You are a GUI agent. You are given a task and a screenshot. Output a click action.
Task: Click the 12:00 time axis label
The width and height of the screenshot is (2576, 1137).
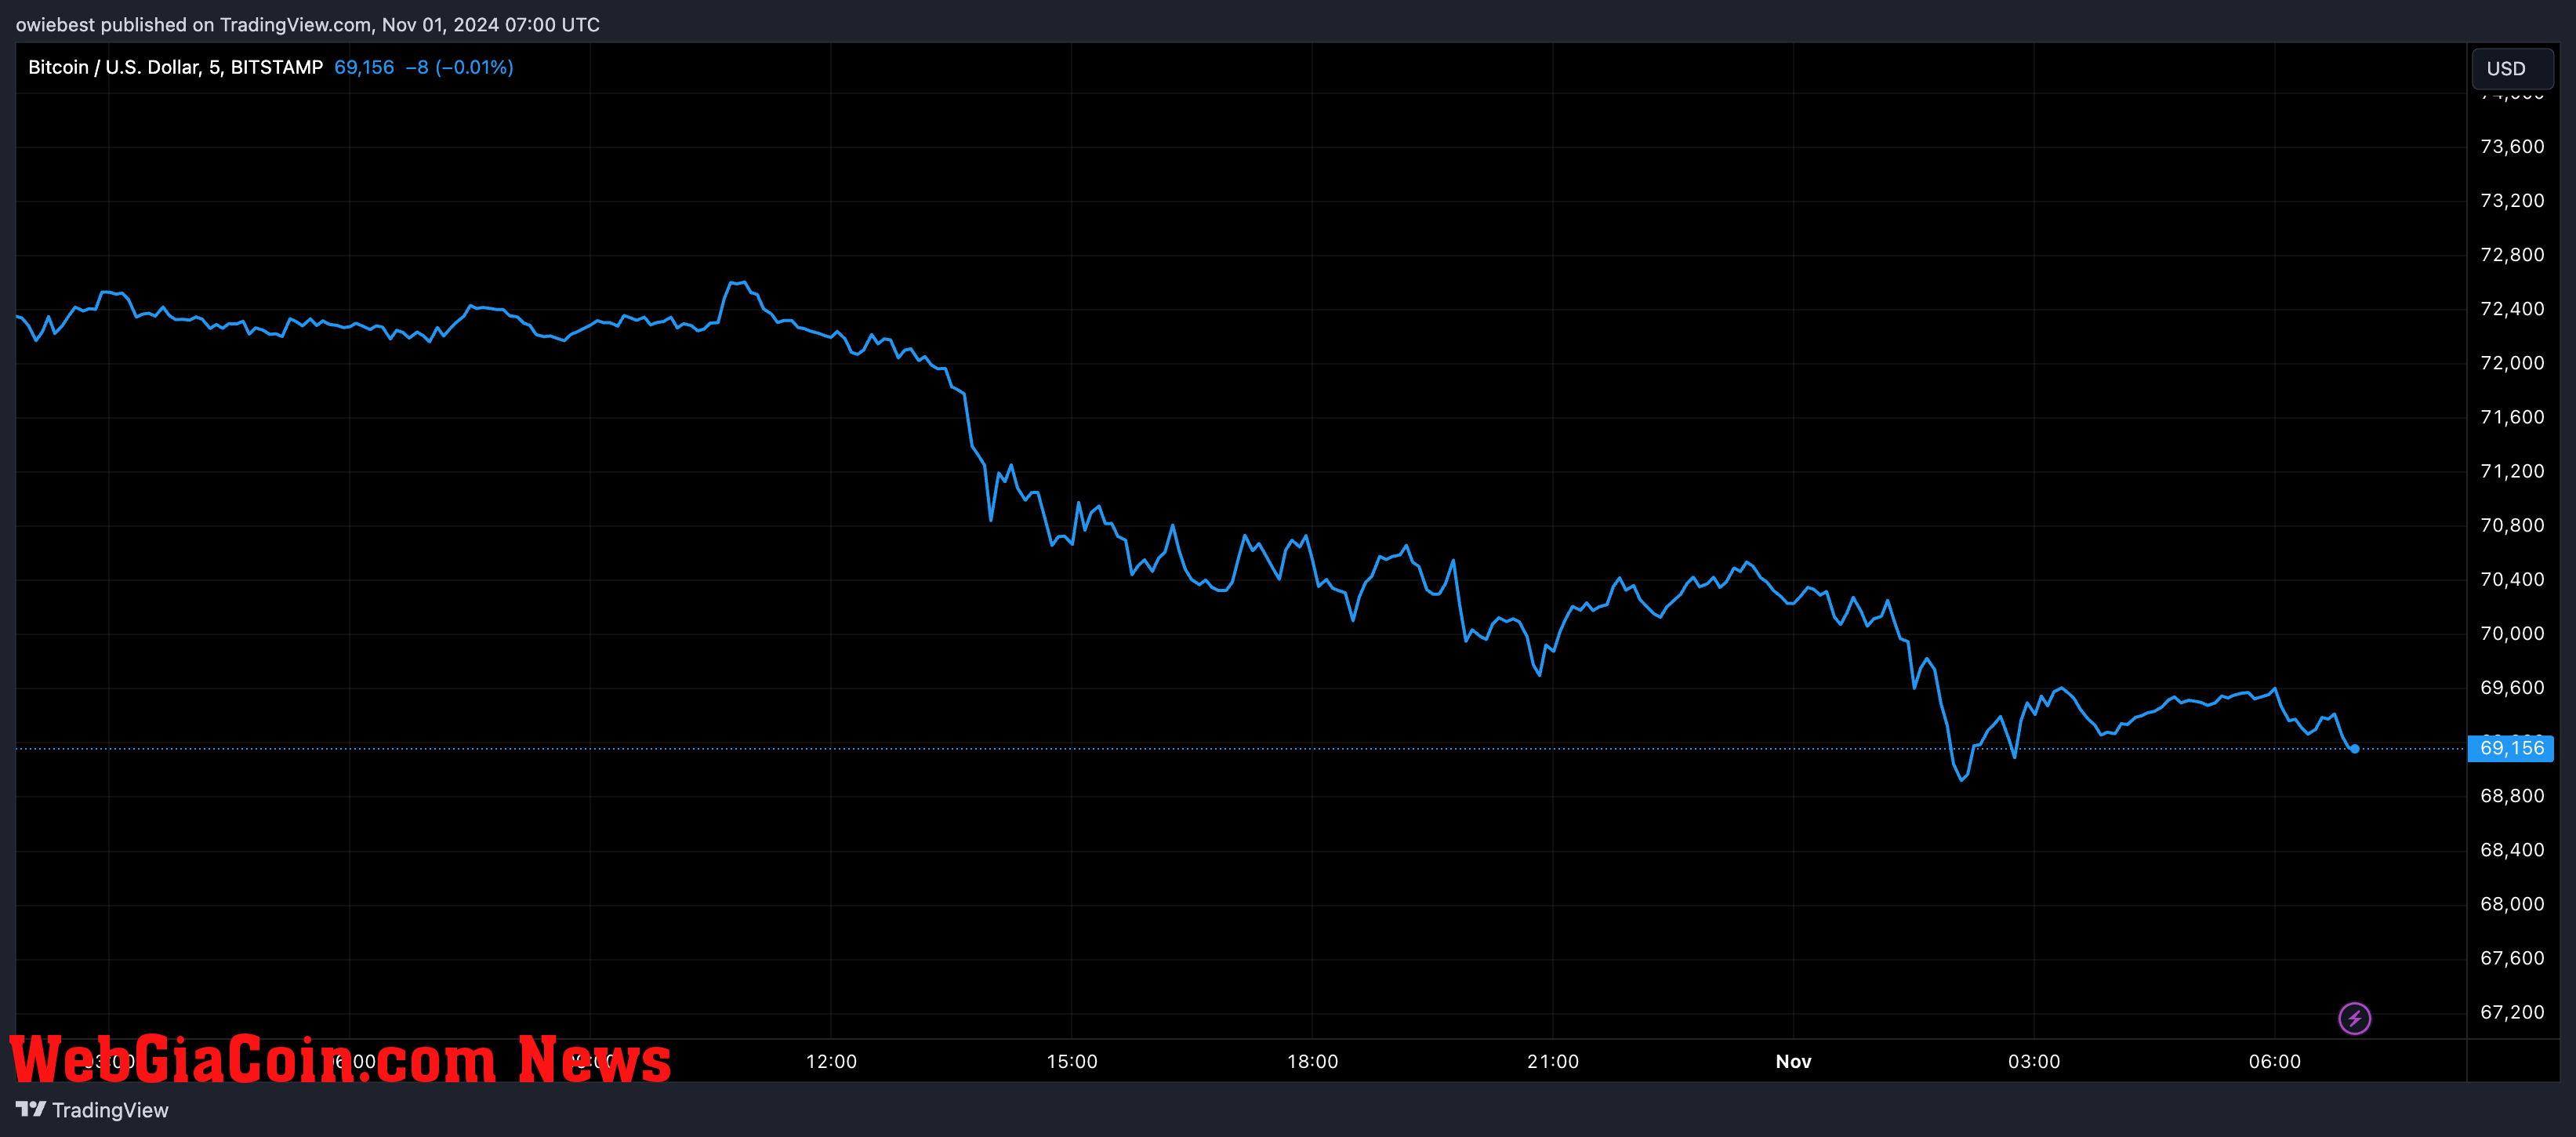tap(831, 1061)
